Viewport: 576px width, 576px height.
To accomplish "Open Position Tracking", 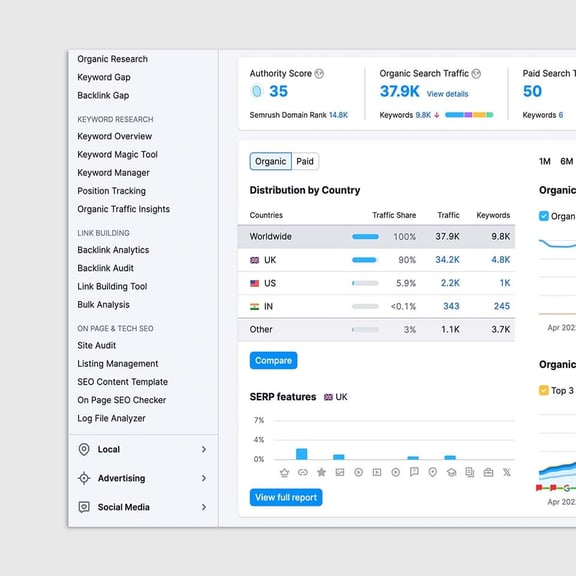I will tap(111, 191).
